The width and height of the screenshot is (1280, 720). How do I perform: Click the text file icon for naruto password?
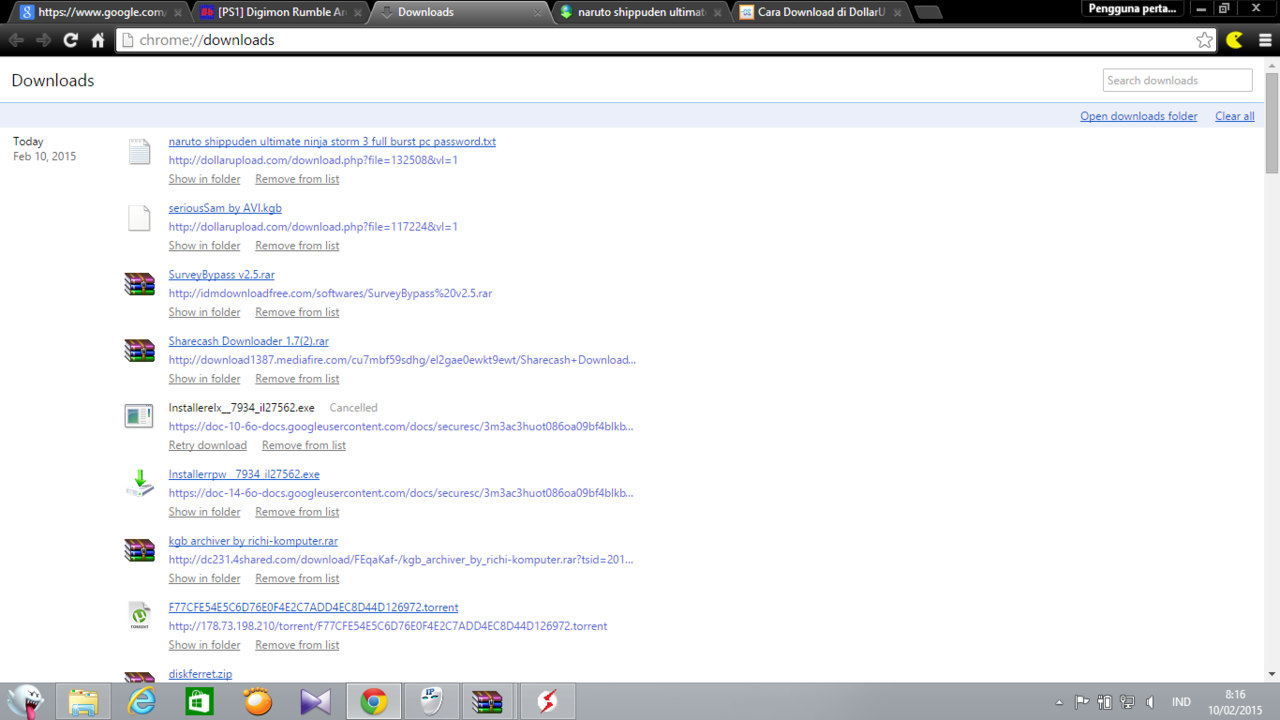point(140,151)
